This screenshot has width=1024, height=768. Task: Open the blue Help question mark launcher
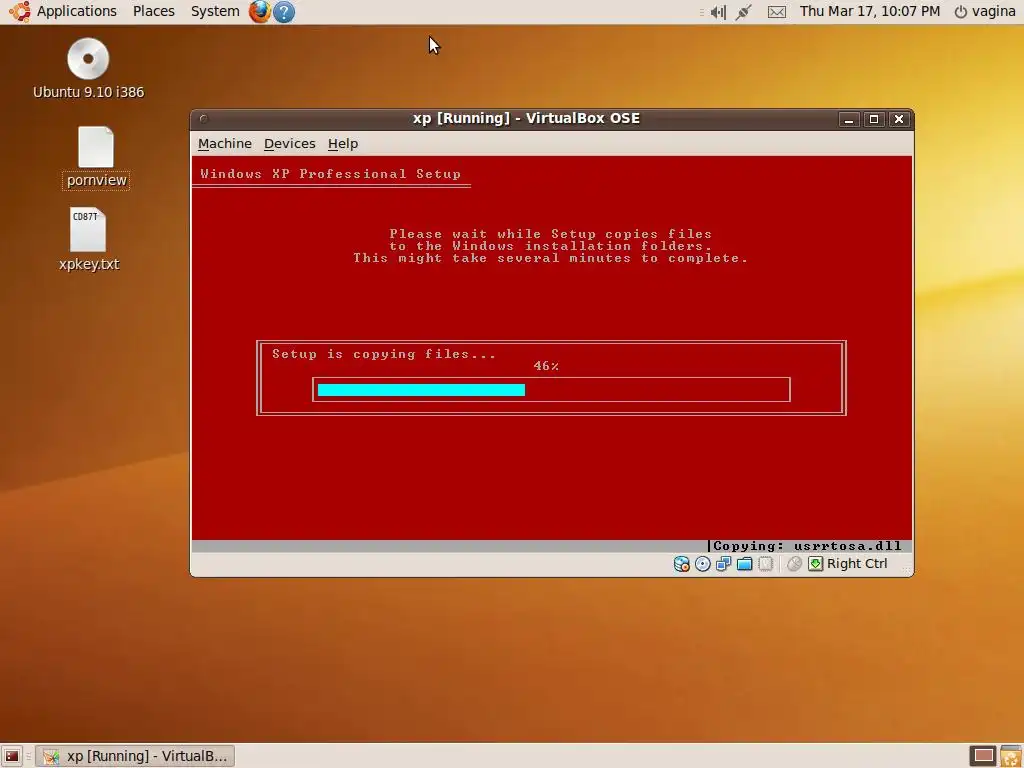tap(283, 12)
